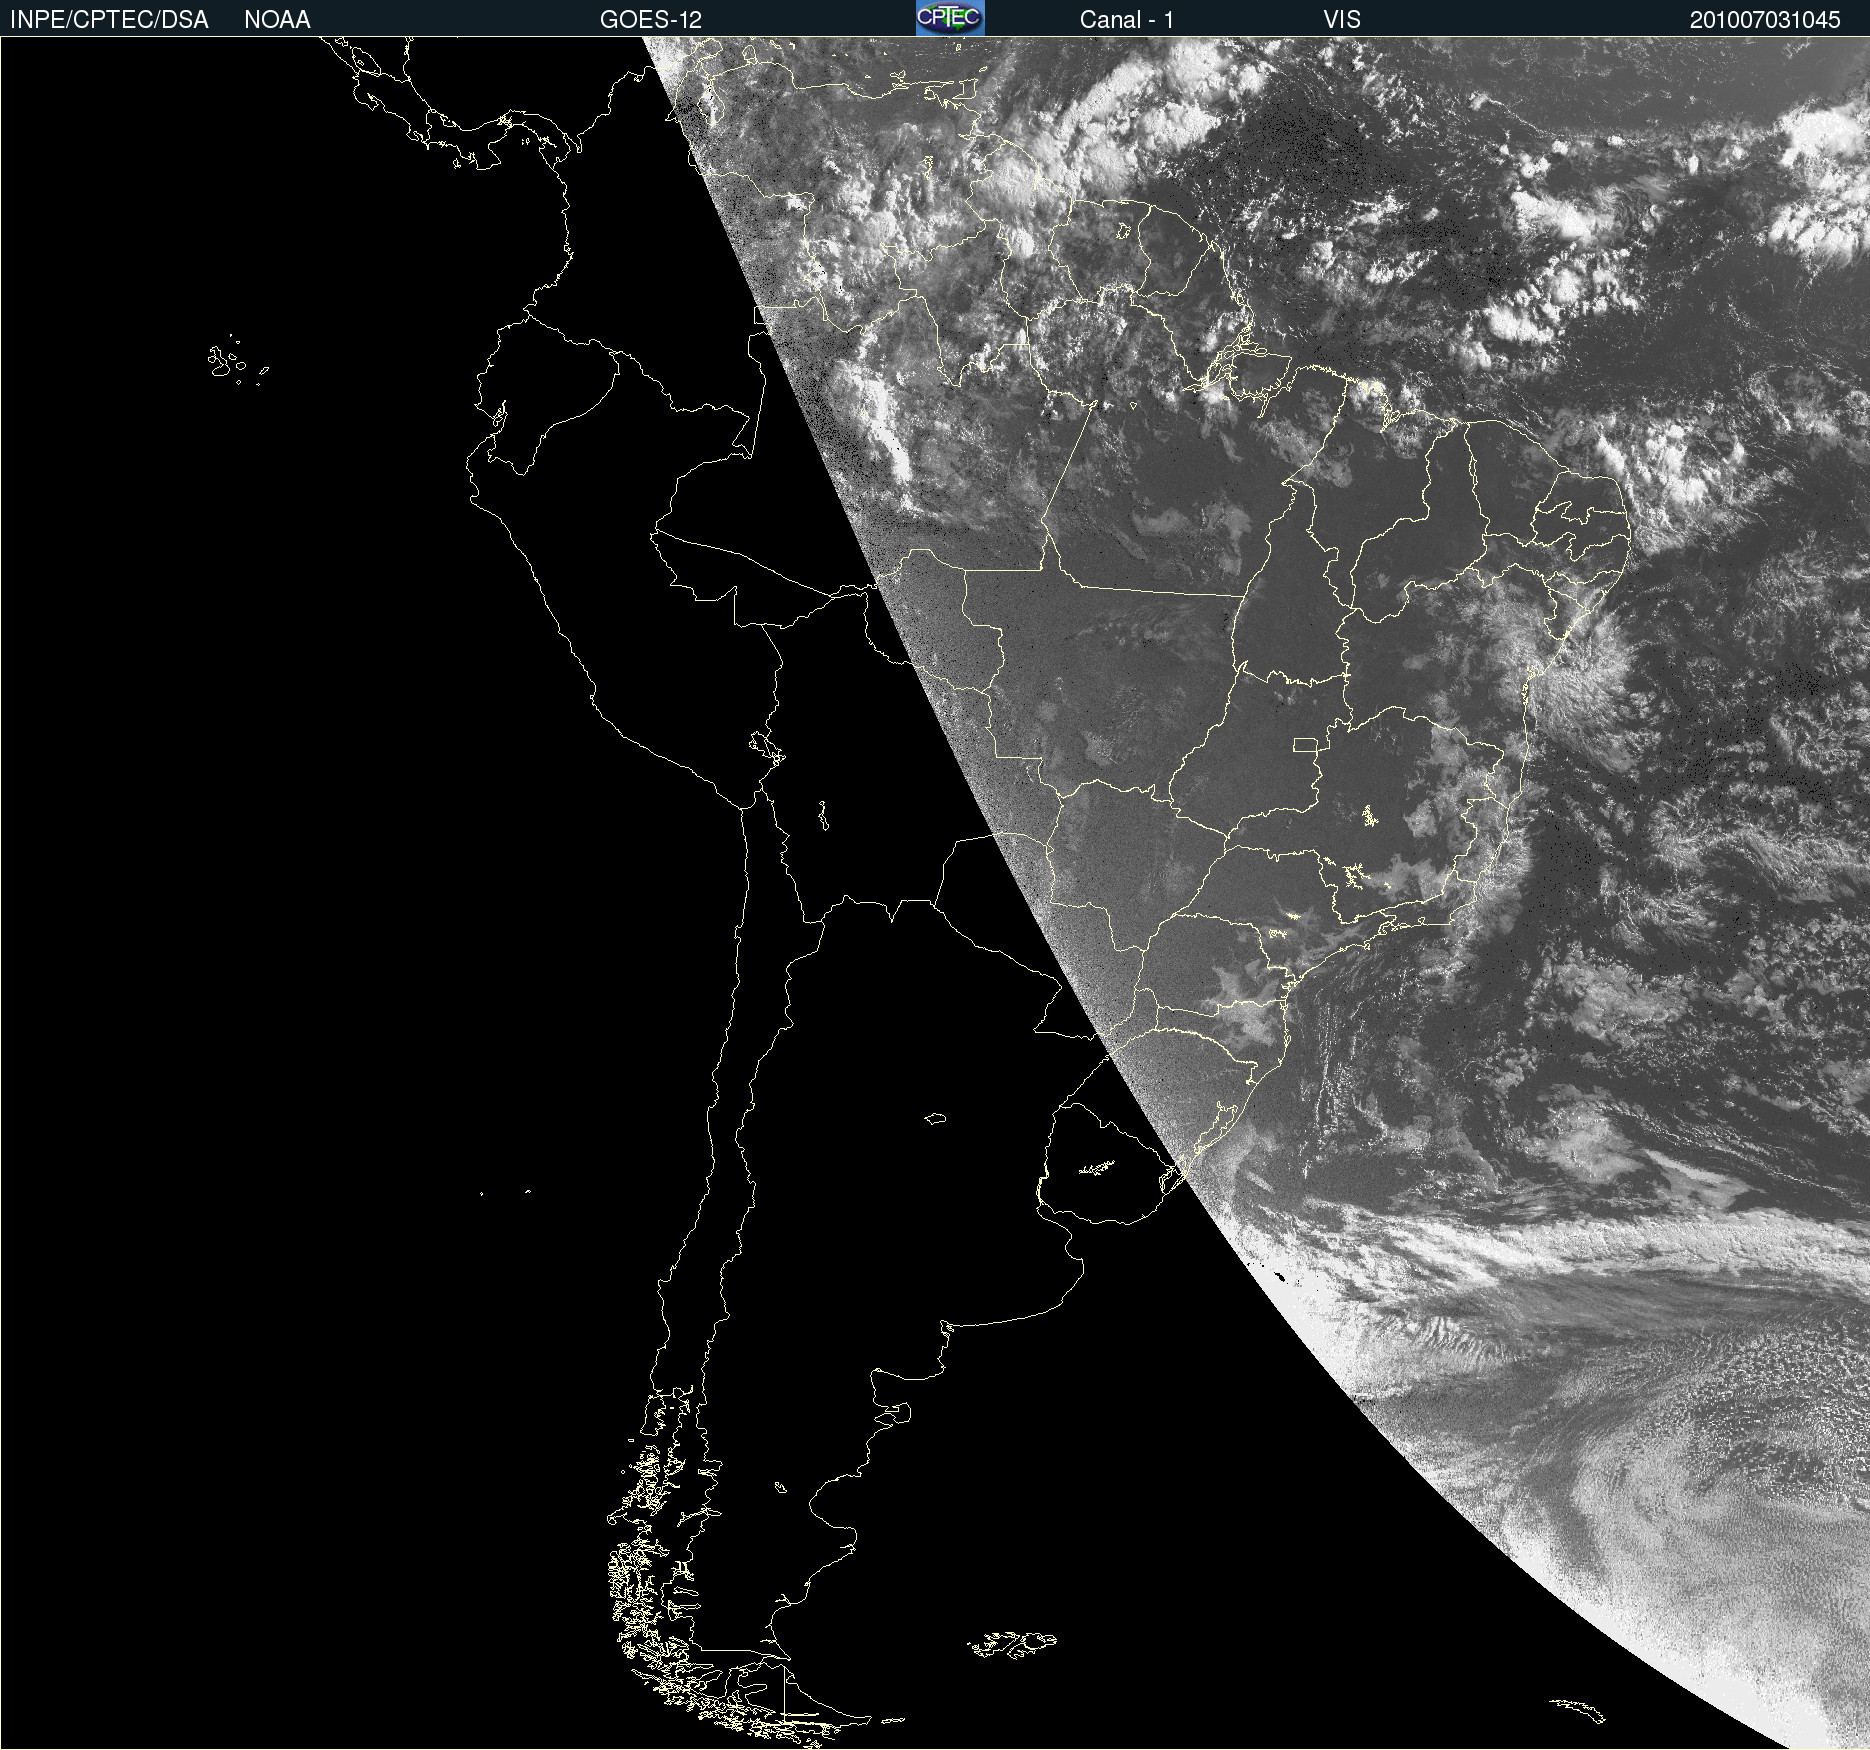Click the 201007031045 timestamp

1765,20
